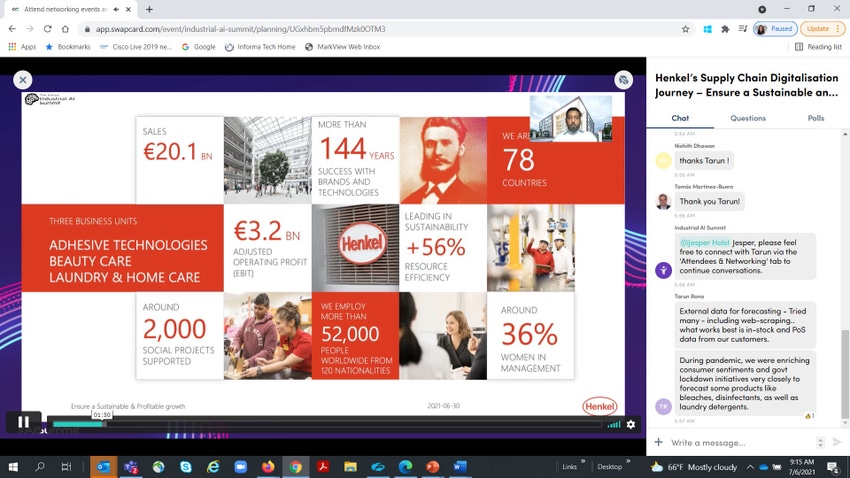The height and width of the screenshot is (478, 850).
Task: Click the OneDrive cloud tray icon
Action: click(x=763, y=467)
